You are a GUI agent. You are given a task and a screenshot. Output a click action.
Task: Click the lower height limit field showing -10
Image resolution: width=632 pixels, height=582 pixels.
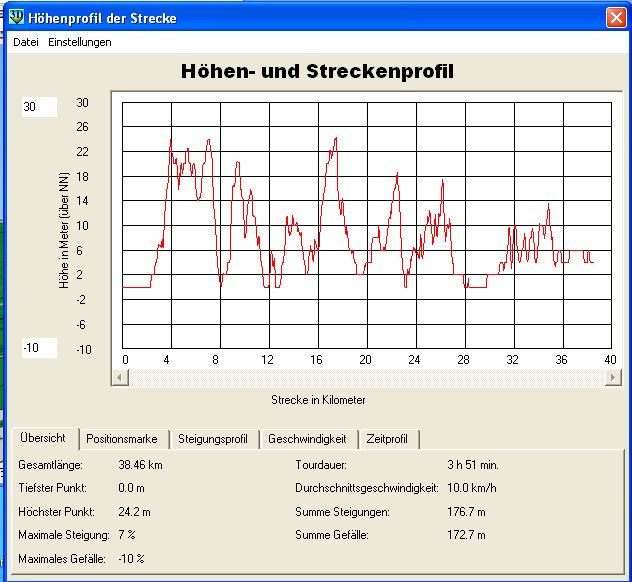40,348
